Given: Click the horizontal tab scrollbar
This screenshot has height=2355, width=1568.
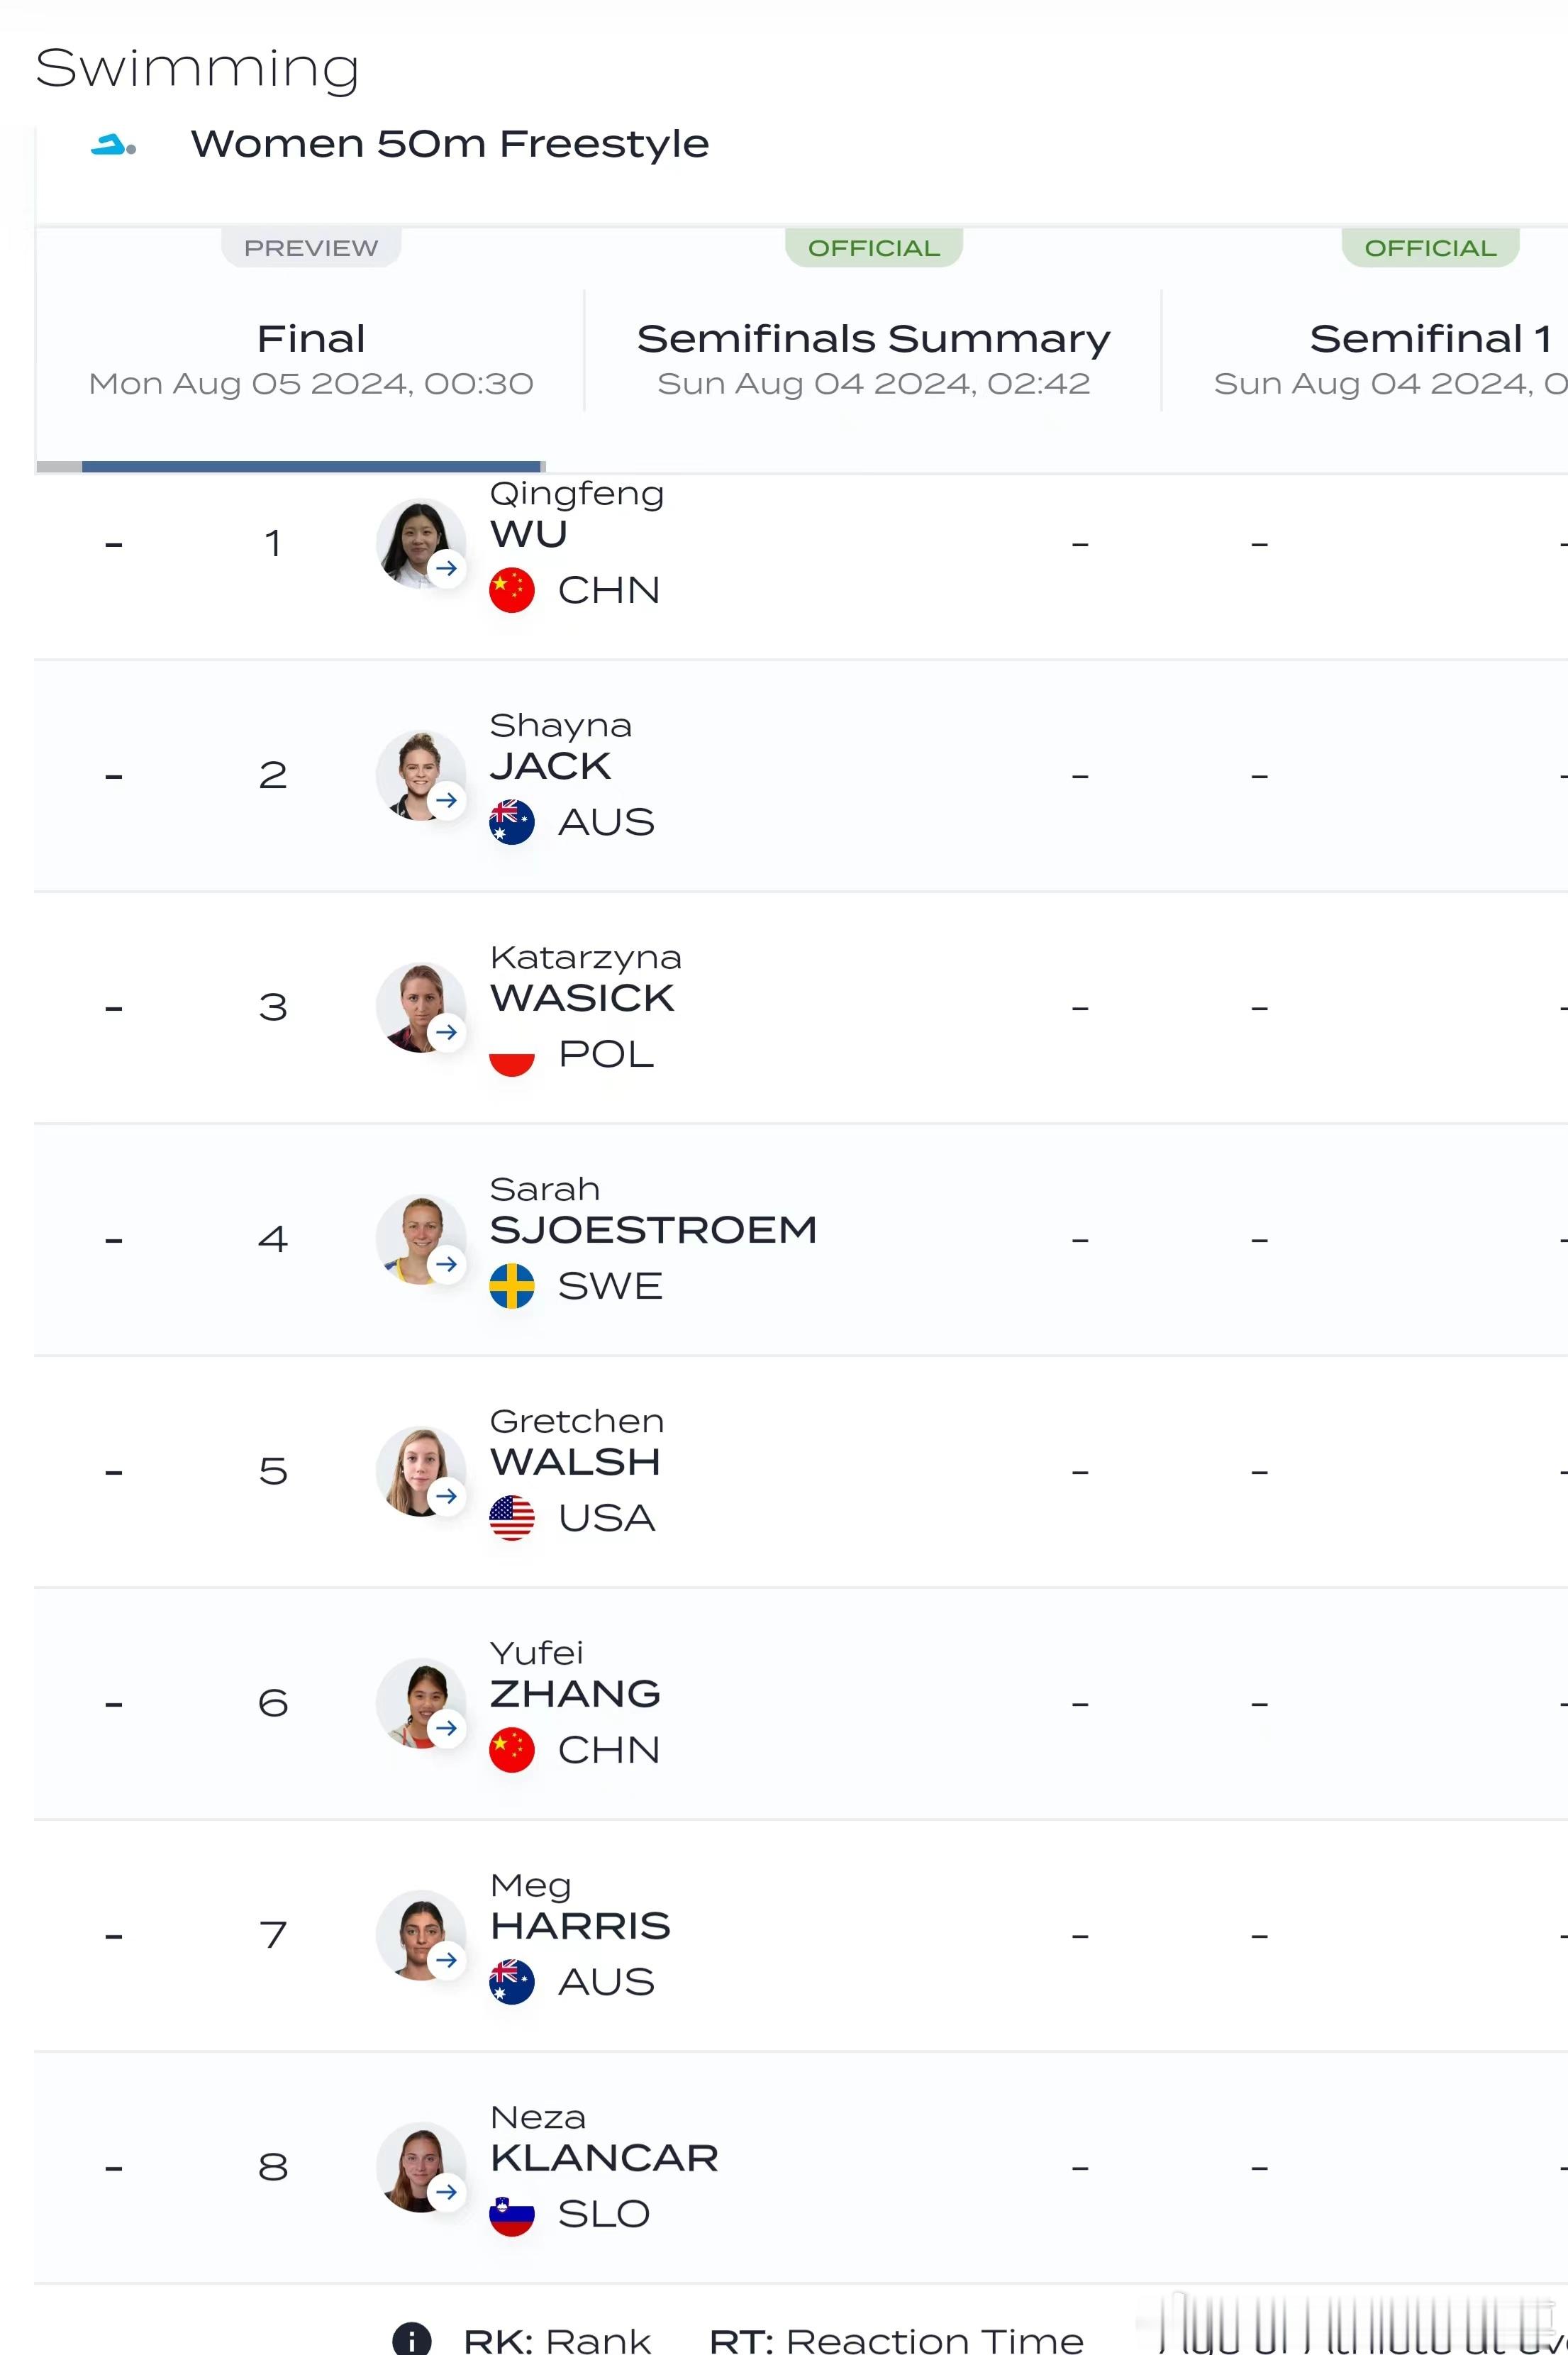Looking at the screenshot, I should [313, 466].
